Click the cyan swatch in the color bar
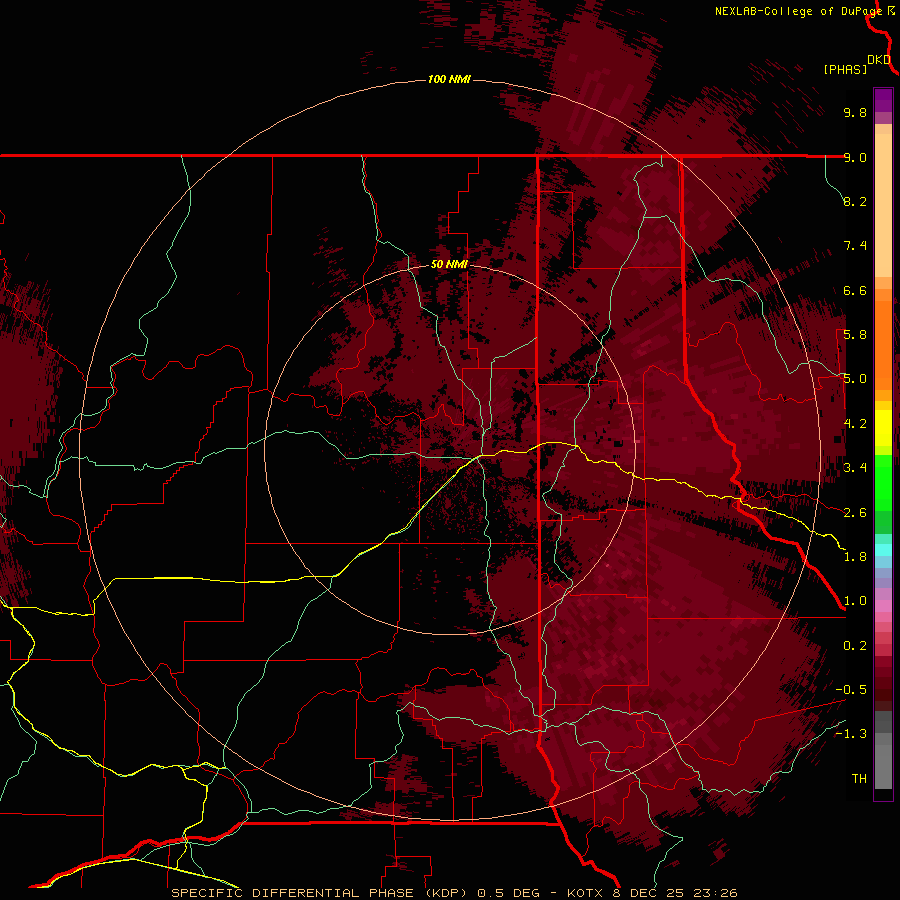The height and width of the screenshot is (900, 900). pos(883,549)
